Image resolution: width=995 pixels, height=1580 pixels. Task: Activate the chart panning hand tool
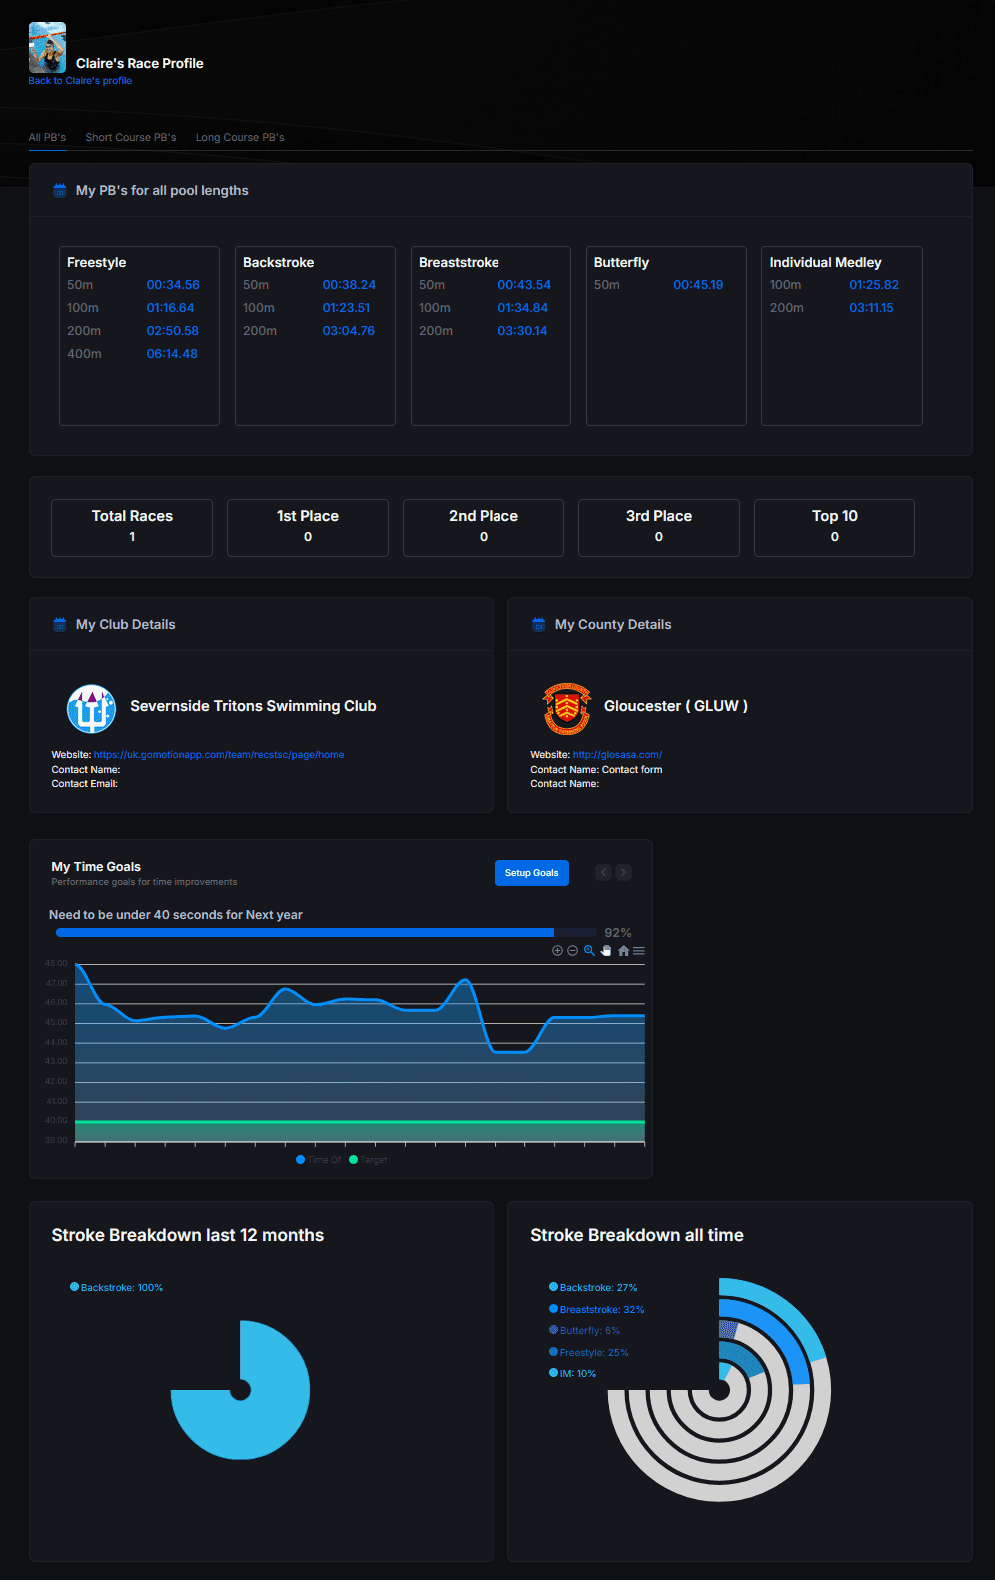point(606,951)
